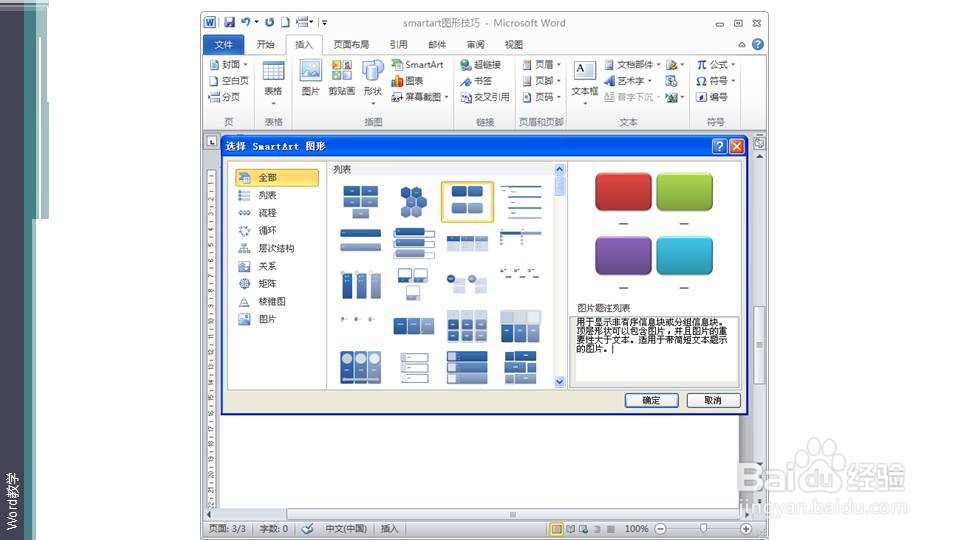Open 文本框 Text Box gallery

coord(585,82)
